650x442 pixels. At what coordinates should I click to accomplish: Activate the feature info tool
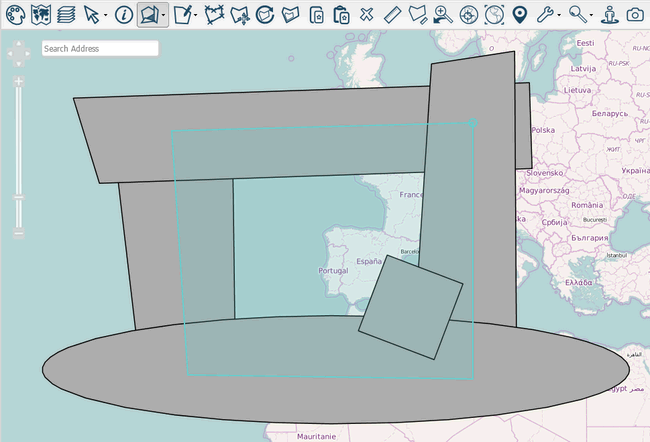click(123, 14)
